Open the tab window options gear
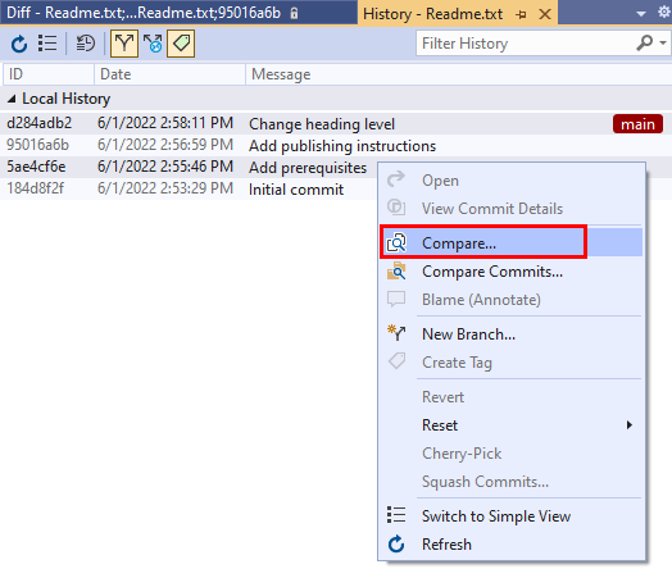 coord(663,14)
